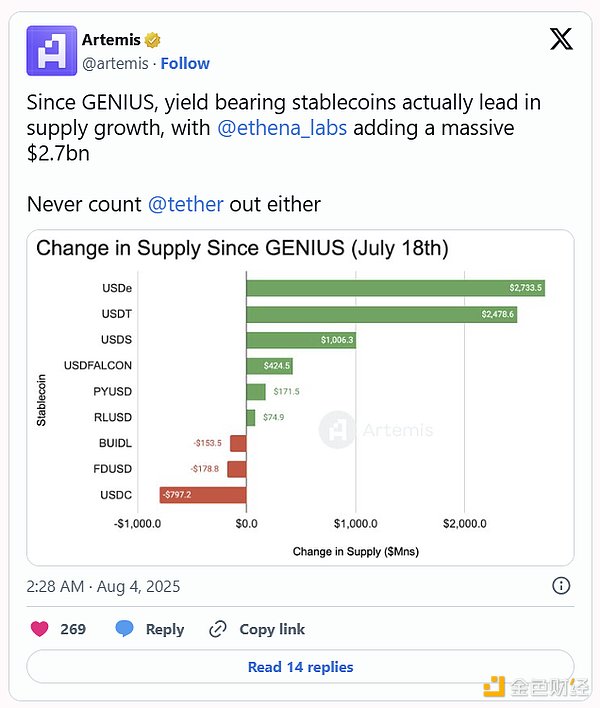The width and height of the screenshot is (600, 708).
Task: Open the @tether mention link
Action: (x=186, y=204)
